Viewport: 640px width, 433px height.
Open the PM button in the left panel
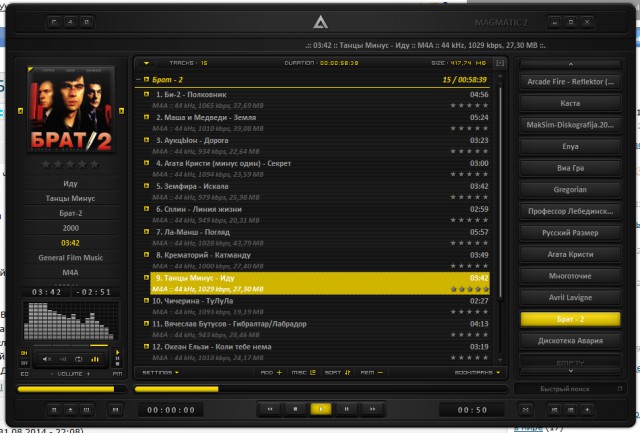coord(117,374)
